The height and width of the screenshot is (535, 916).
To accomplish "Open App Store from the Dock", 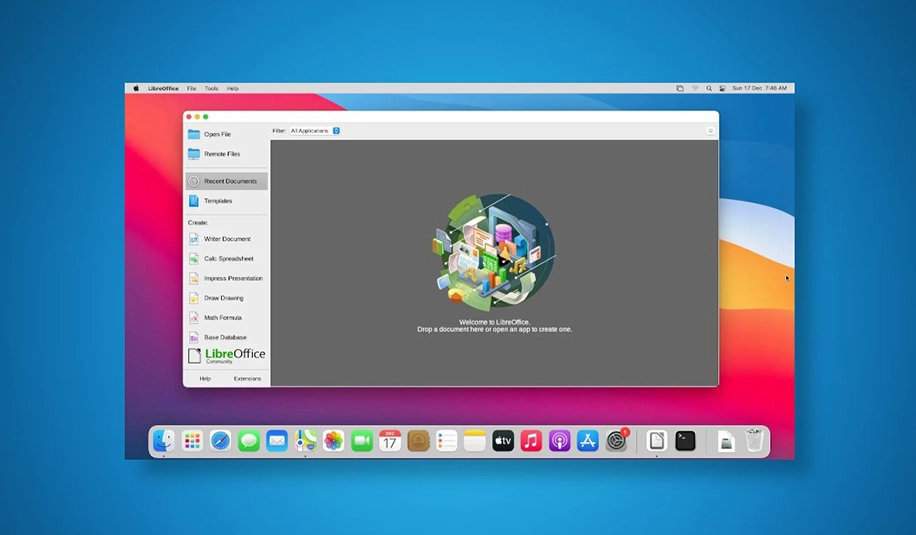I will 588,441.
